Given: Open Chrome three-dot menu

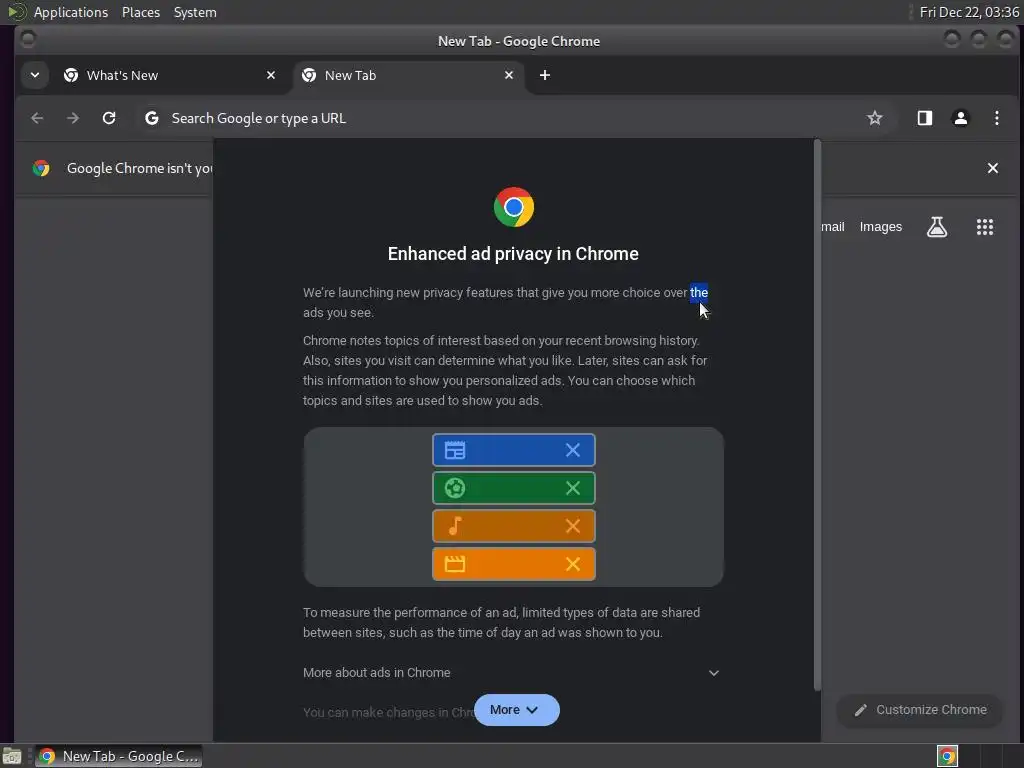Looking at the screenshot, I should tap(997, 118).
